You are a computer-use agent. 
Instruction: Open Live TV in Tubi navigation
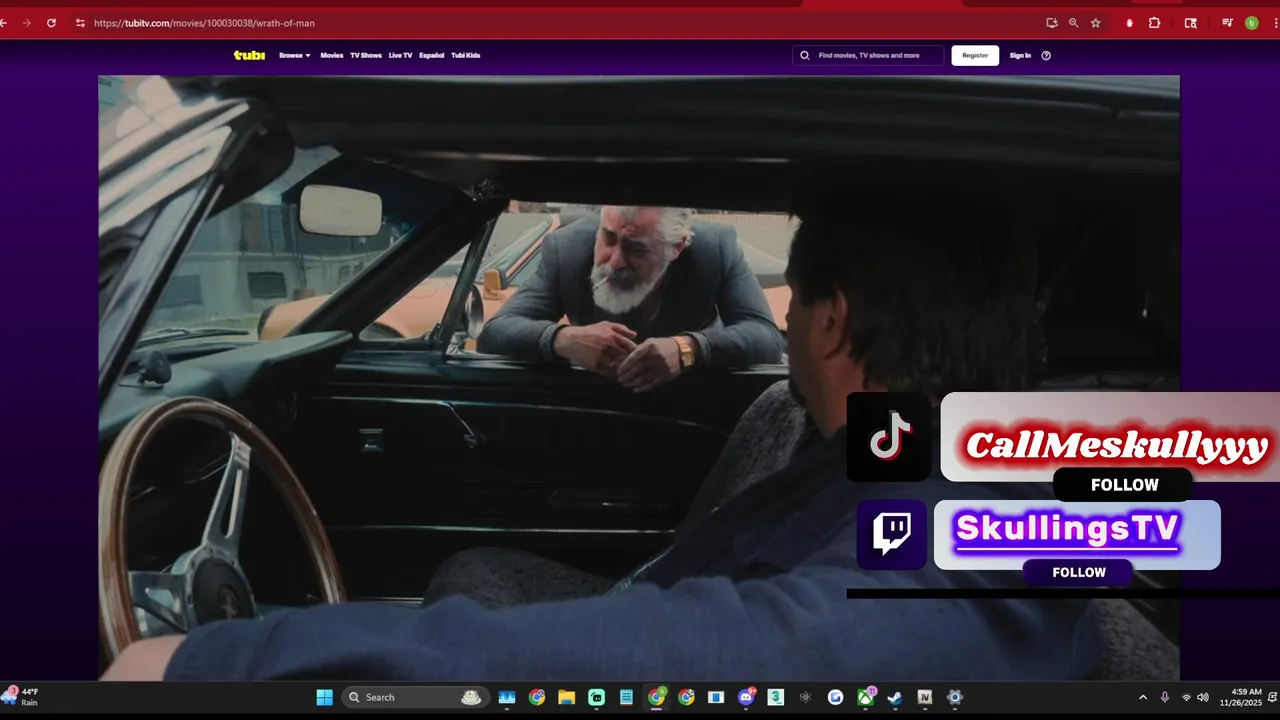pos(400,56)
